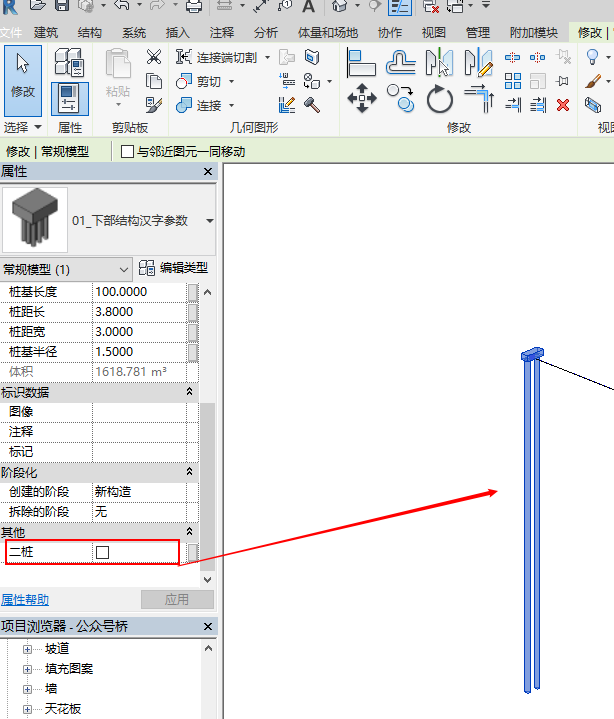
Task: Toggle the Properties palette icon
Action: click(70, 99)
